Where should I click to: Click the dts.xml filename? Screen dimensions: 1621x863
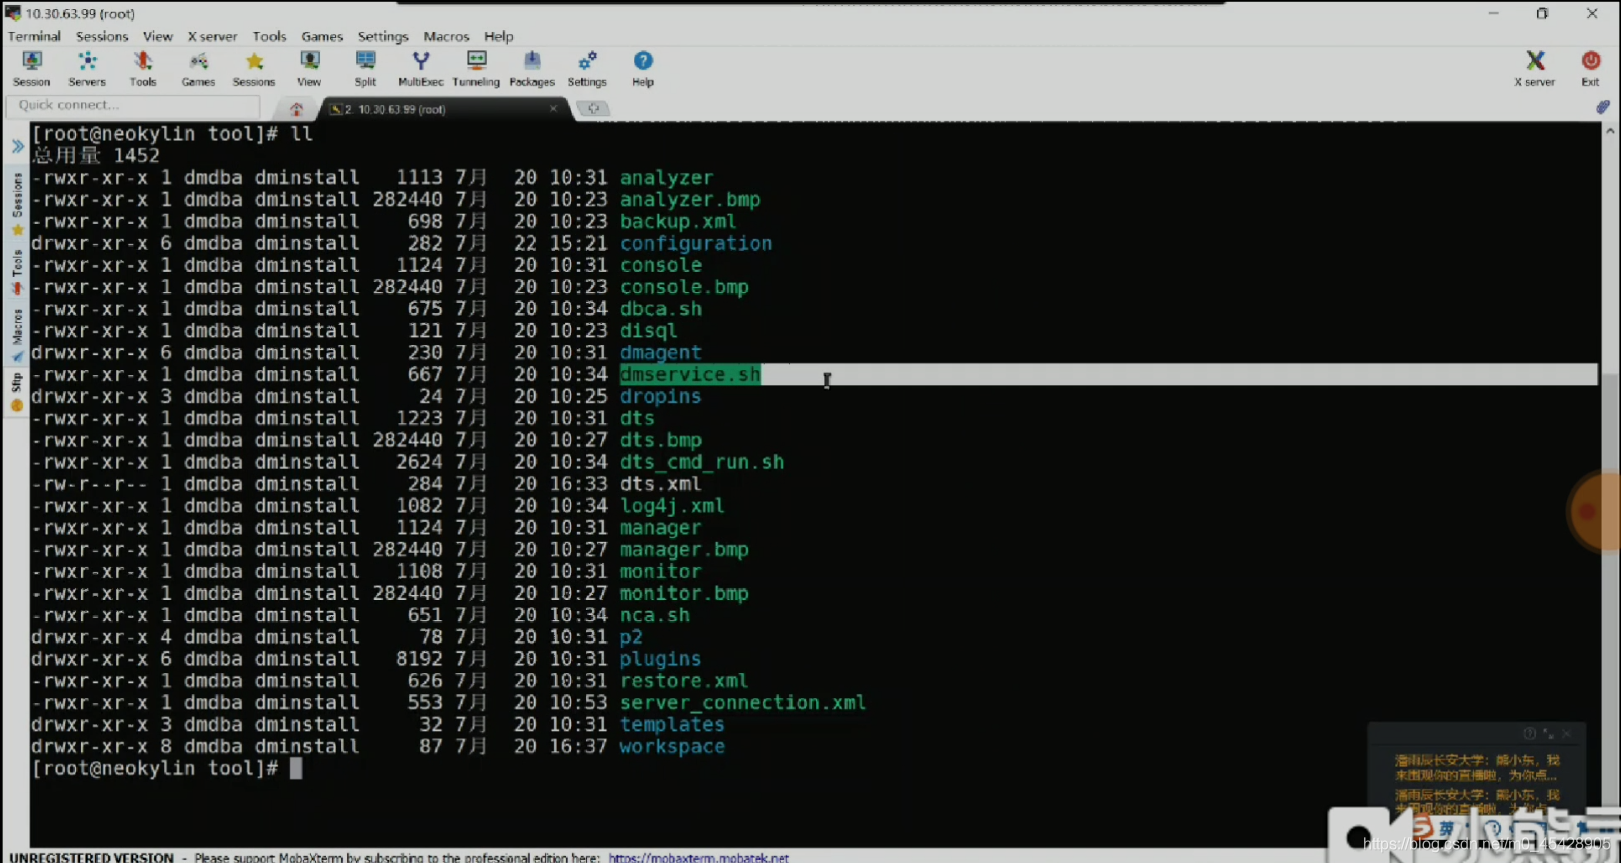pos(660,484)
